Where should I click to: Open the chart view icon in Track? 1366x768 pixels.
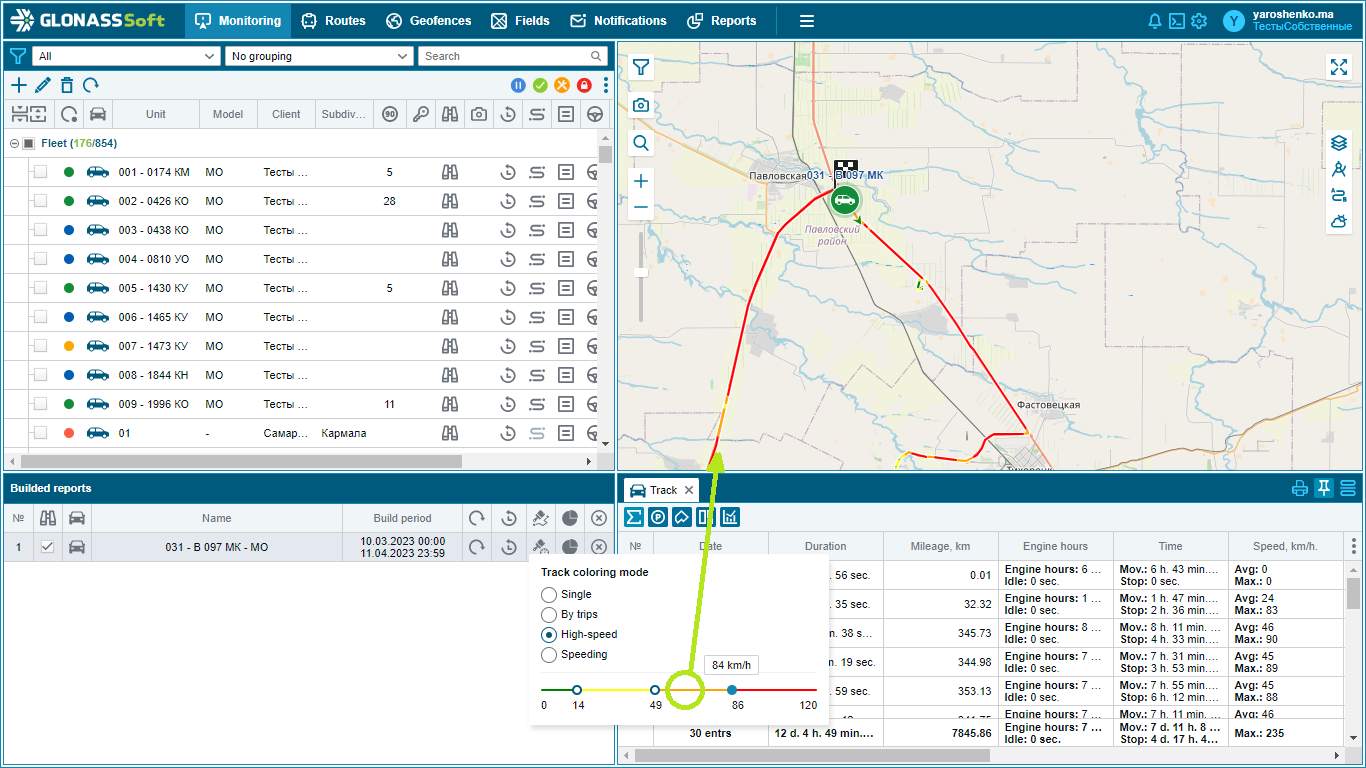[x=730, y=517]
